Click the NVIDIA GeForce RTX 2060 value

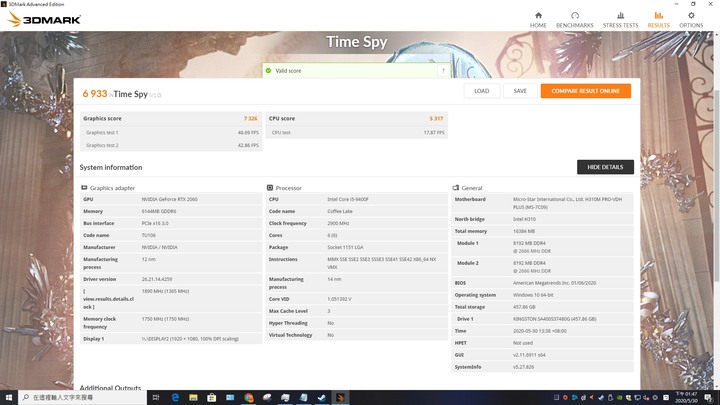[169, 199]
